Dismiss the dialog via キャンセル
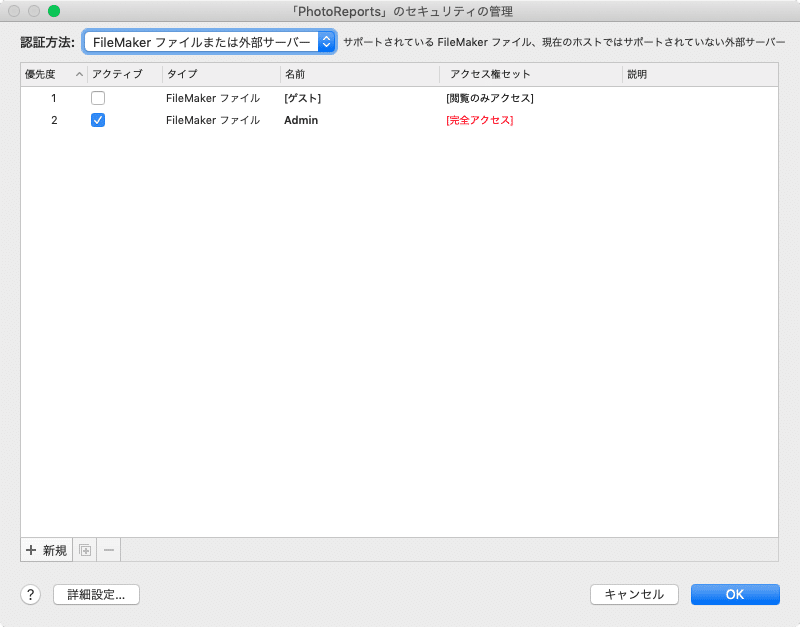Viewport: 800px width, 627px height. click(634, 594)
